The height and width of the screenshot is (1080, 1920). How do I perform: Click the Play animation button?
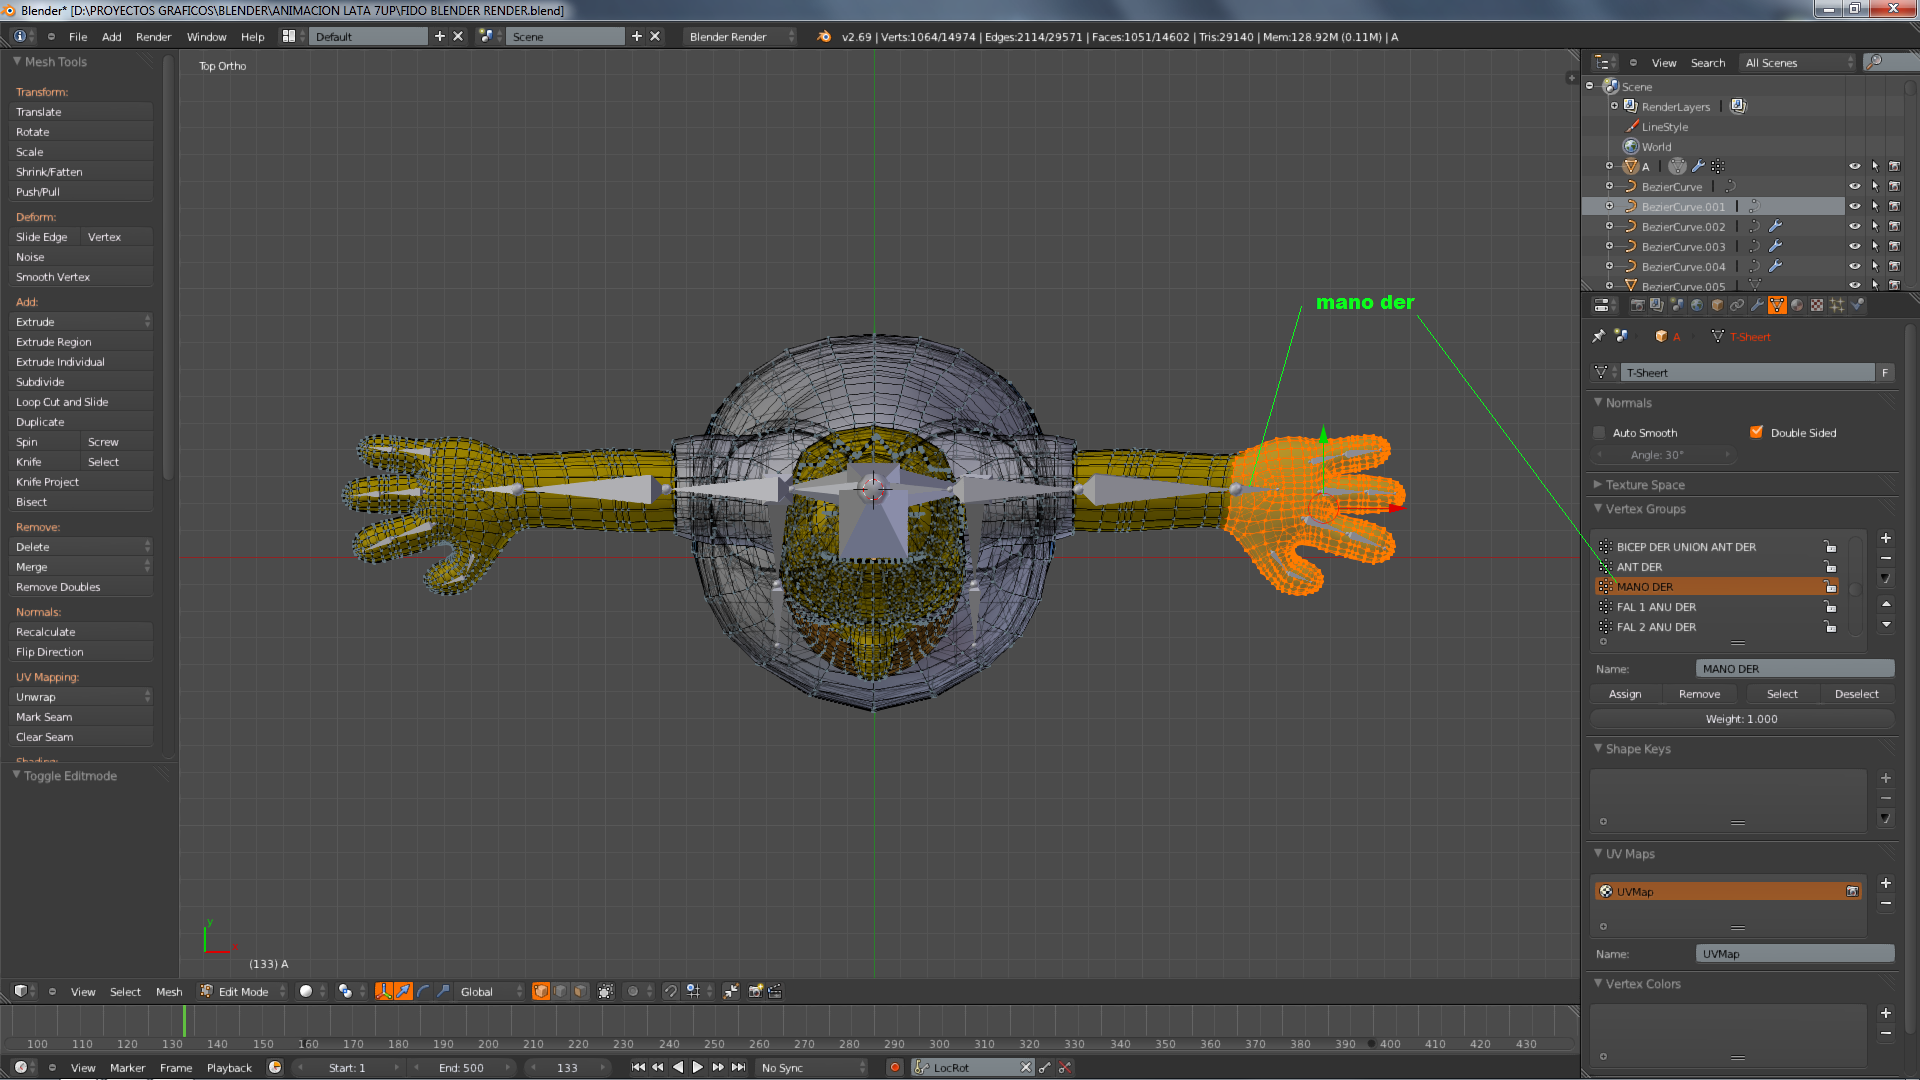tap(698, 1067)
